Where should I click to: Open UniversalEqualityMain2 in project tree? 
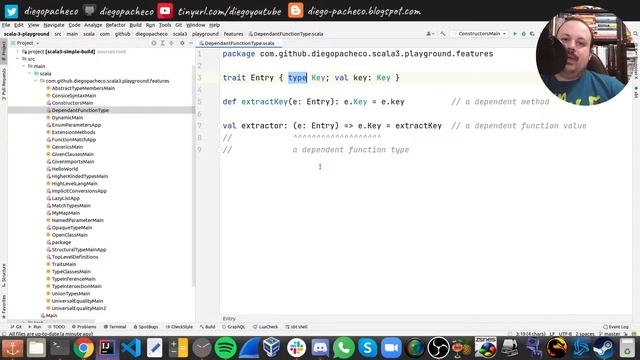pos(78,308)
